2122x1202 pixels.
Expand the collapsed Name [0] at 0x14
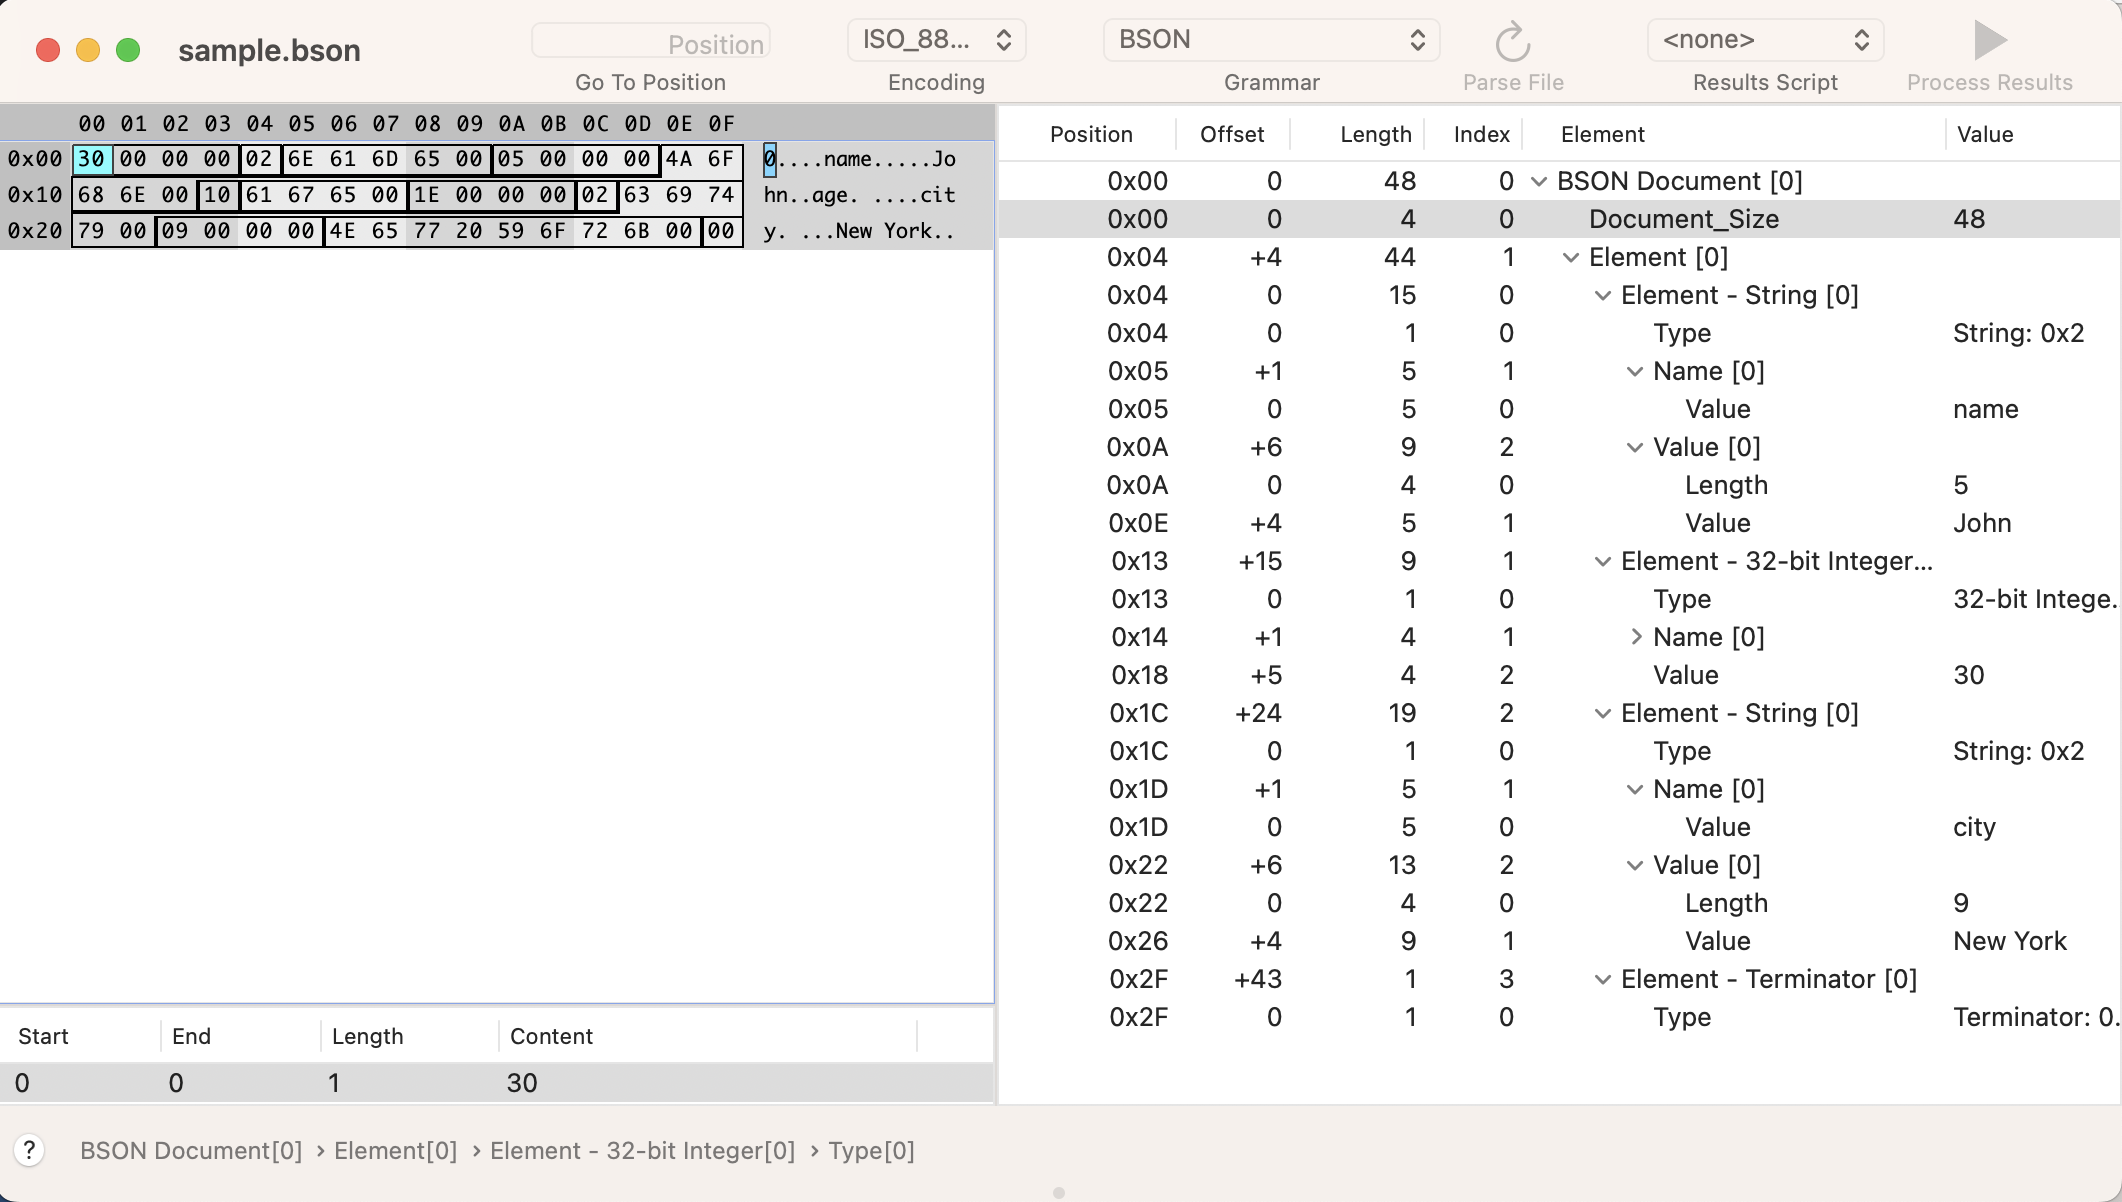(1635, 637)
